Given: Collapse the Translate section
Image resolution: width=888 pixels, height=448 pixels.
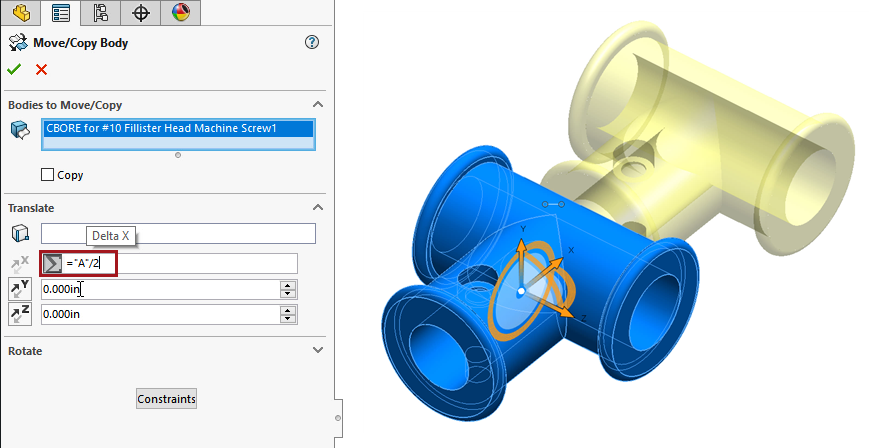Looking at the screenshot, I should pyautogui.click(x=318, y=208).
